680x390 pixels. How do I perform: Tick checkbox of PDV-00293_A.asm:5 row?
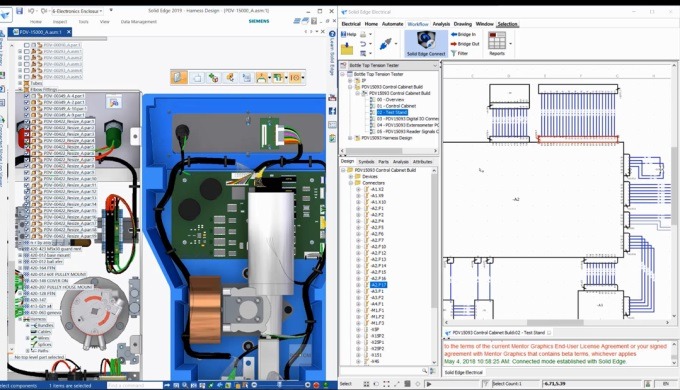(x=27, y=77)
